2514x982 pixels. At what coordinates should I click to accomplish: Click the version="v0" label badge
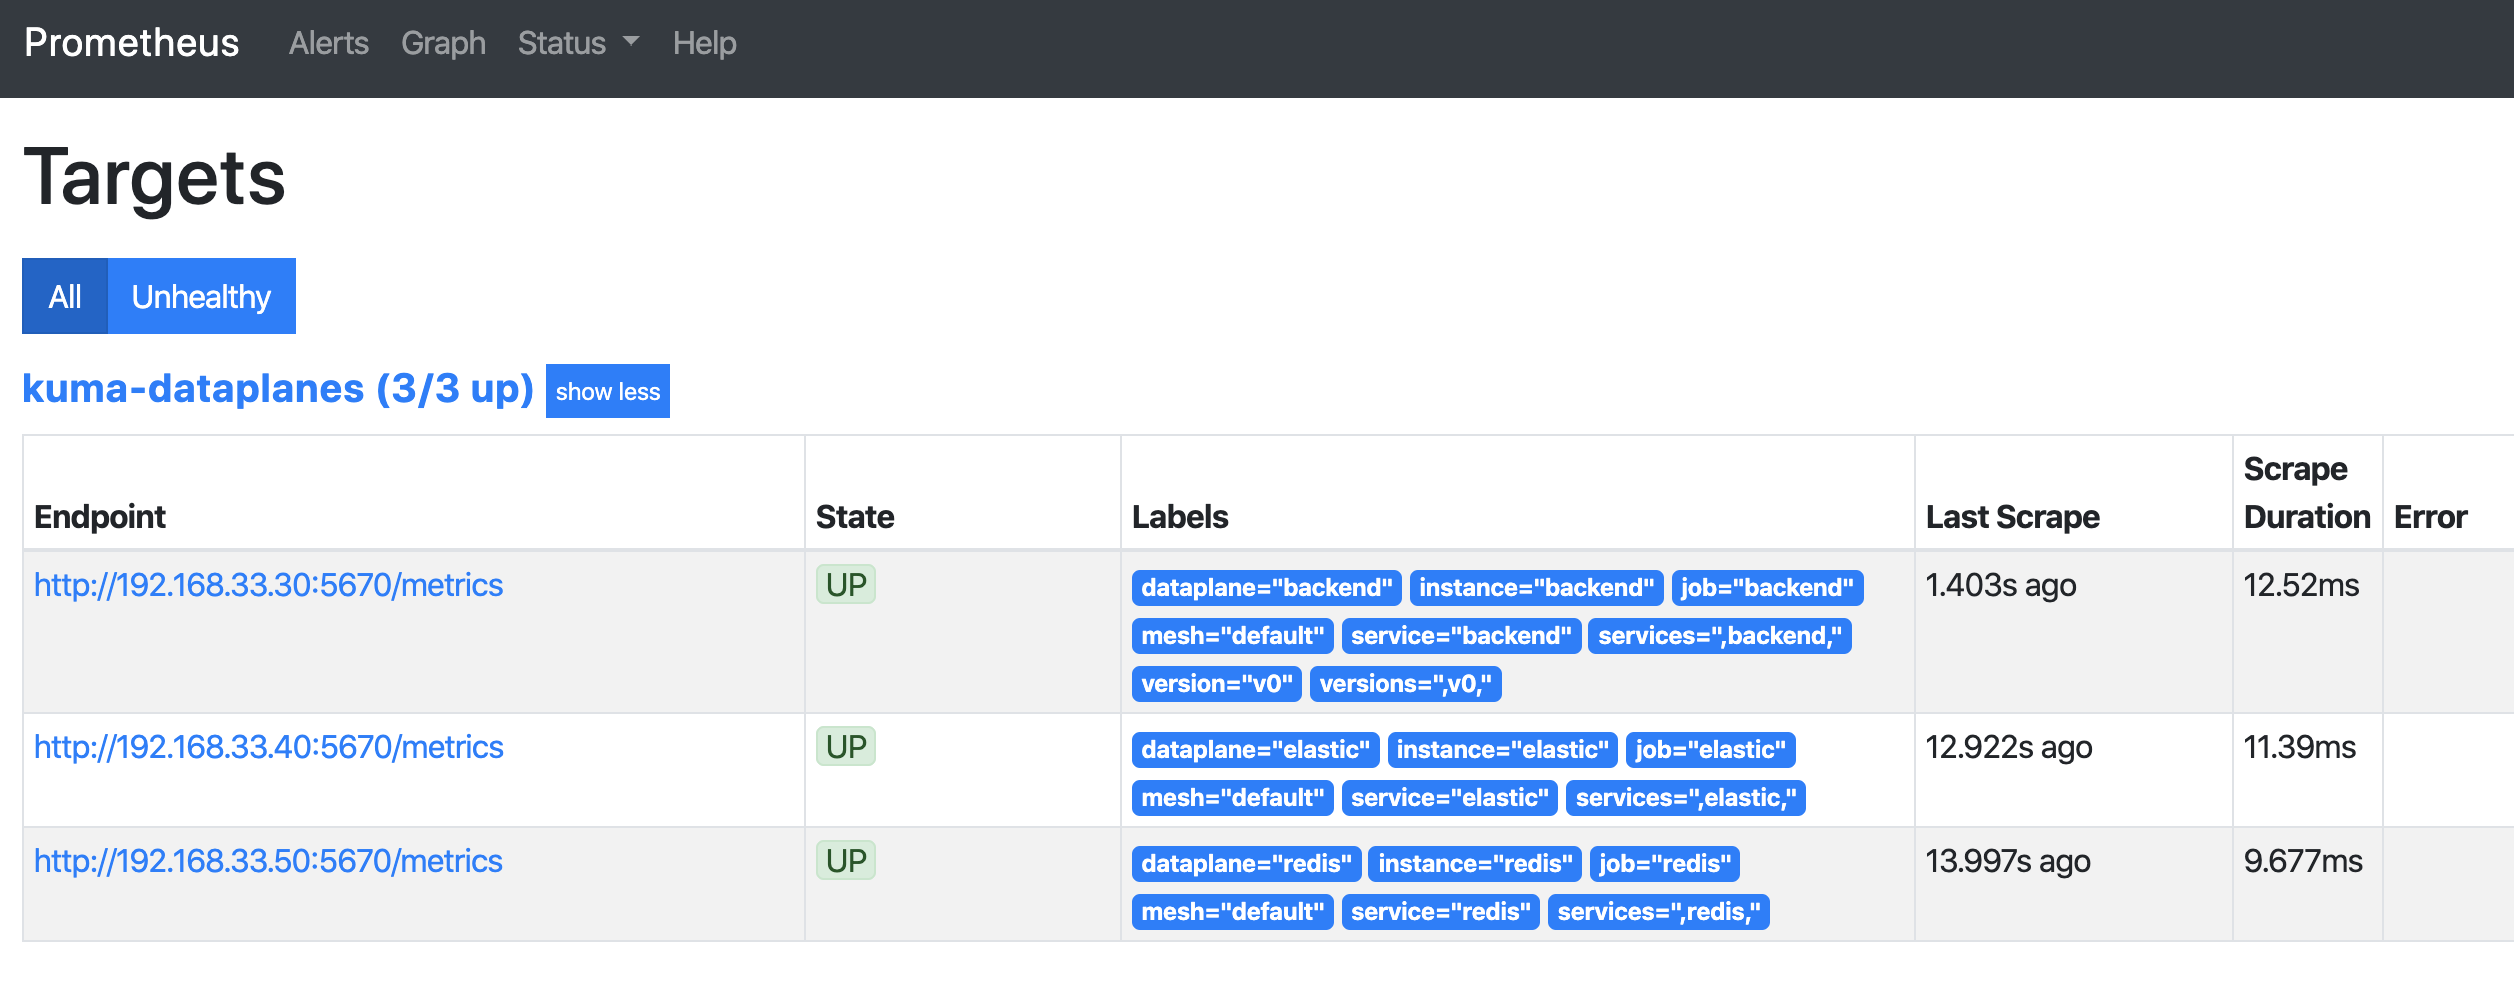1215,684
